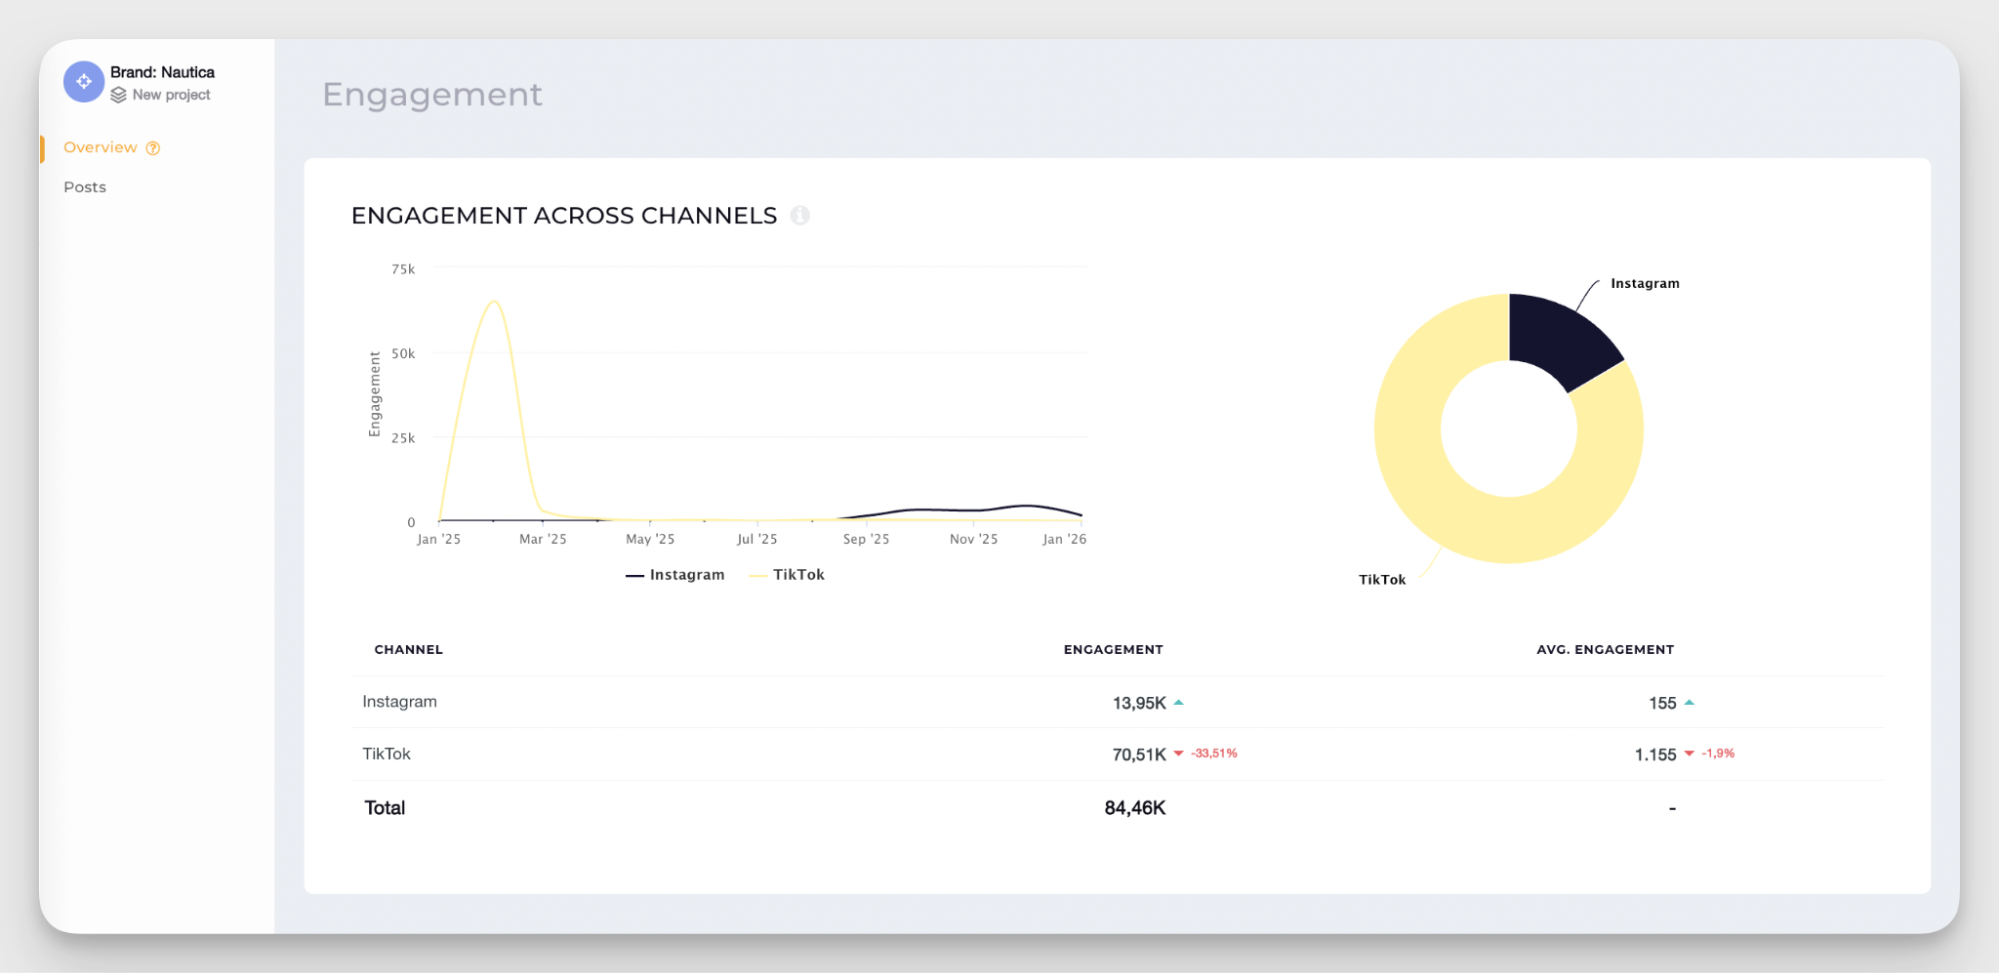Image resolution: width=1999 pixels, height=974 pixels.
Task: Click the teal up arrow next to 13,95K
Action: (1179, 703)
